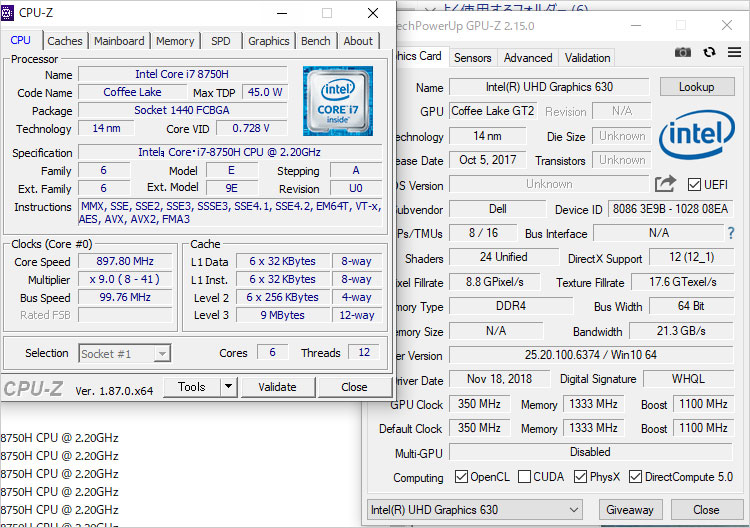Click the Texture Fillrate value 17.6 GTexel/s
750x528 pixels.
pos(683,282)
